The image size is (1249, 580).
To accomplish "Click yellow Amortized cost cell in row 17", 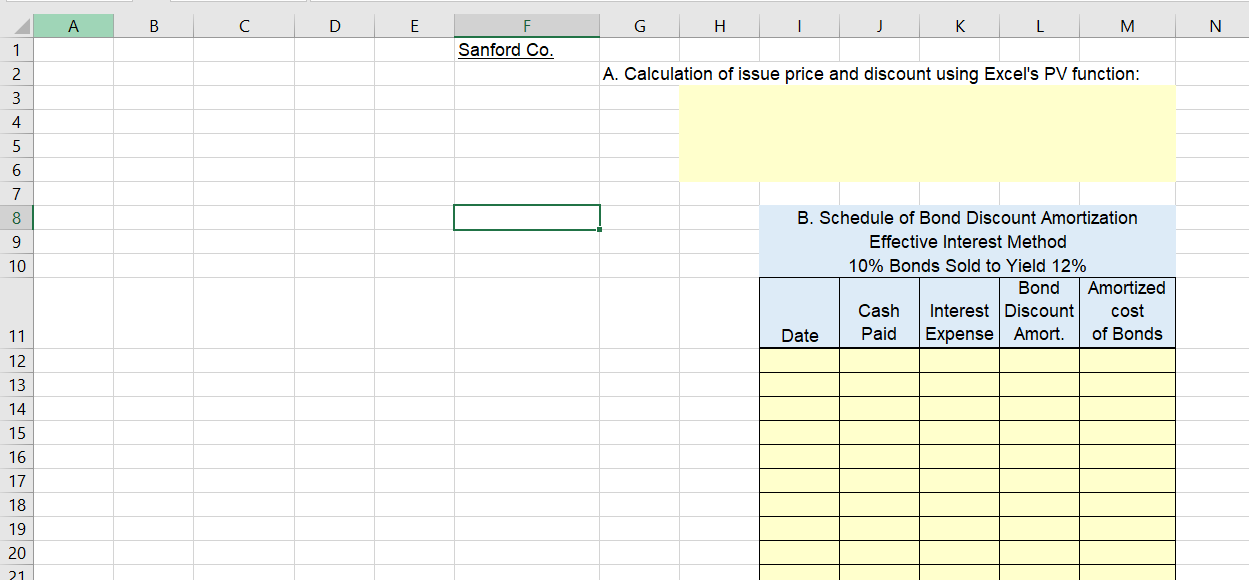I will click(1127, 481).
